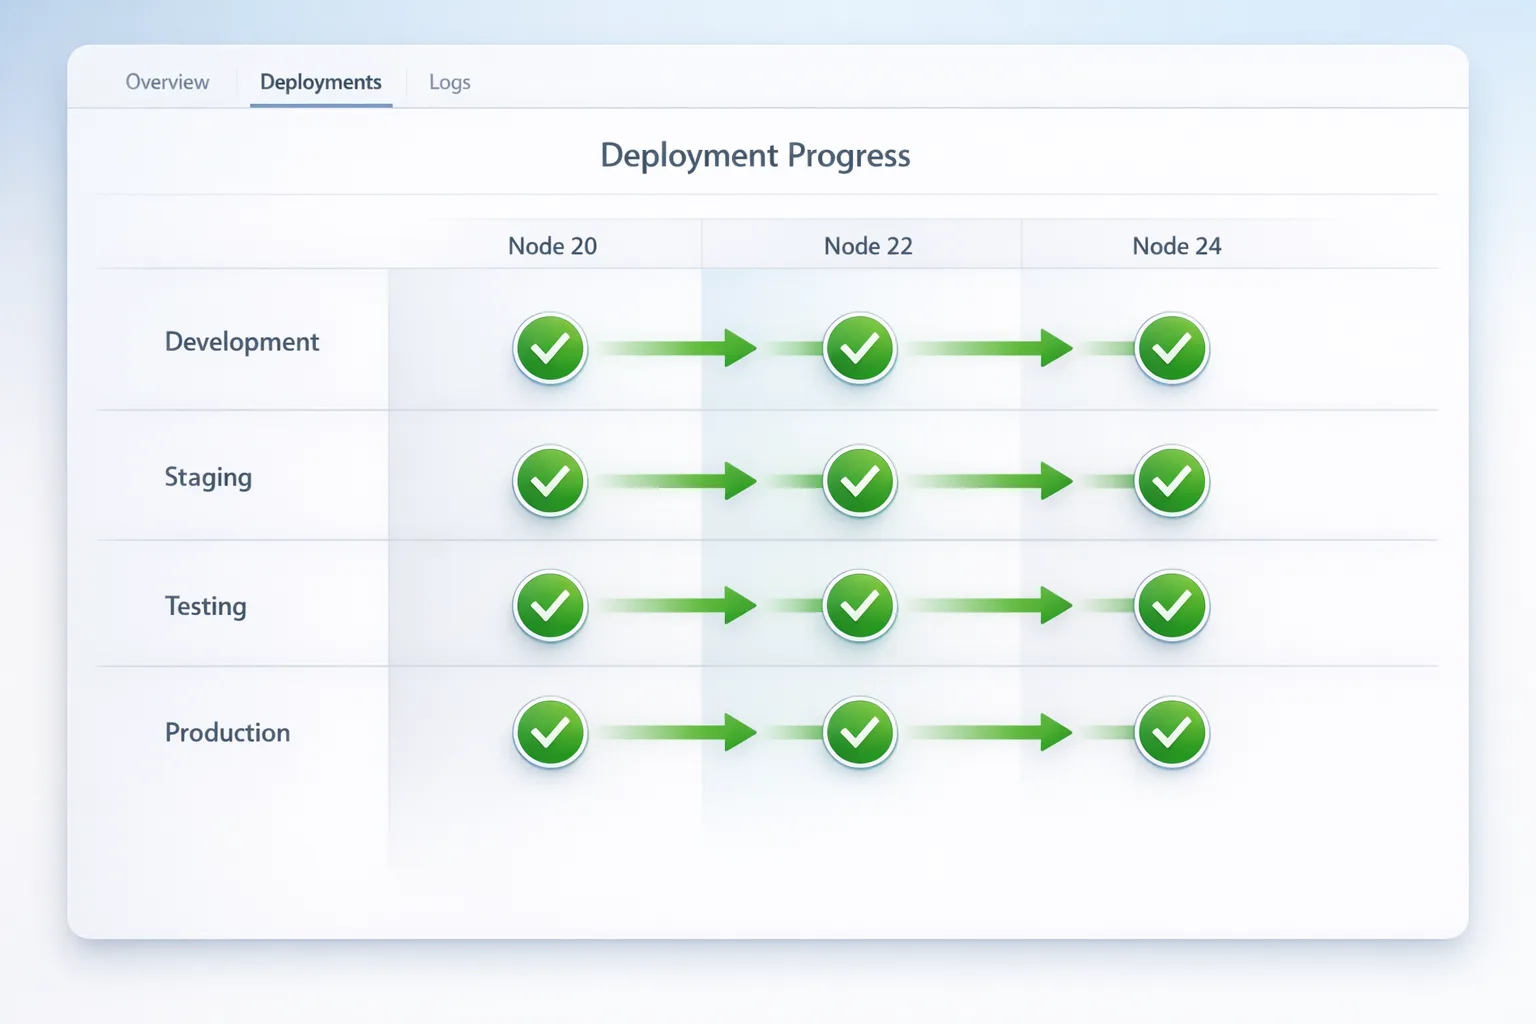Click the Node 24 column header
The height and width of the screenshot is (1024, 1536).
pos(1177,245)
